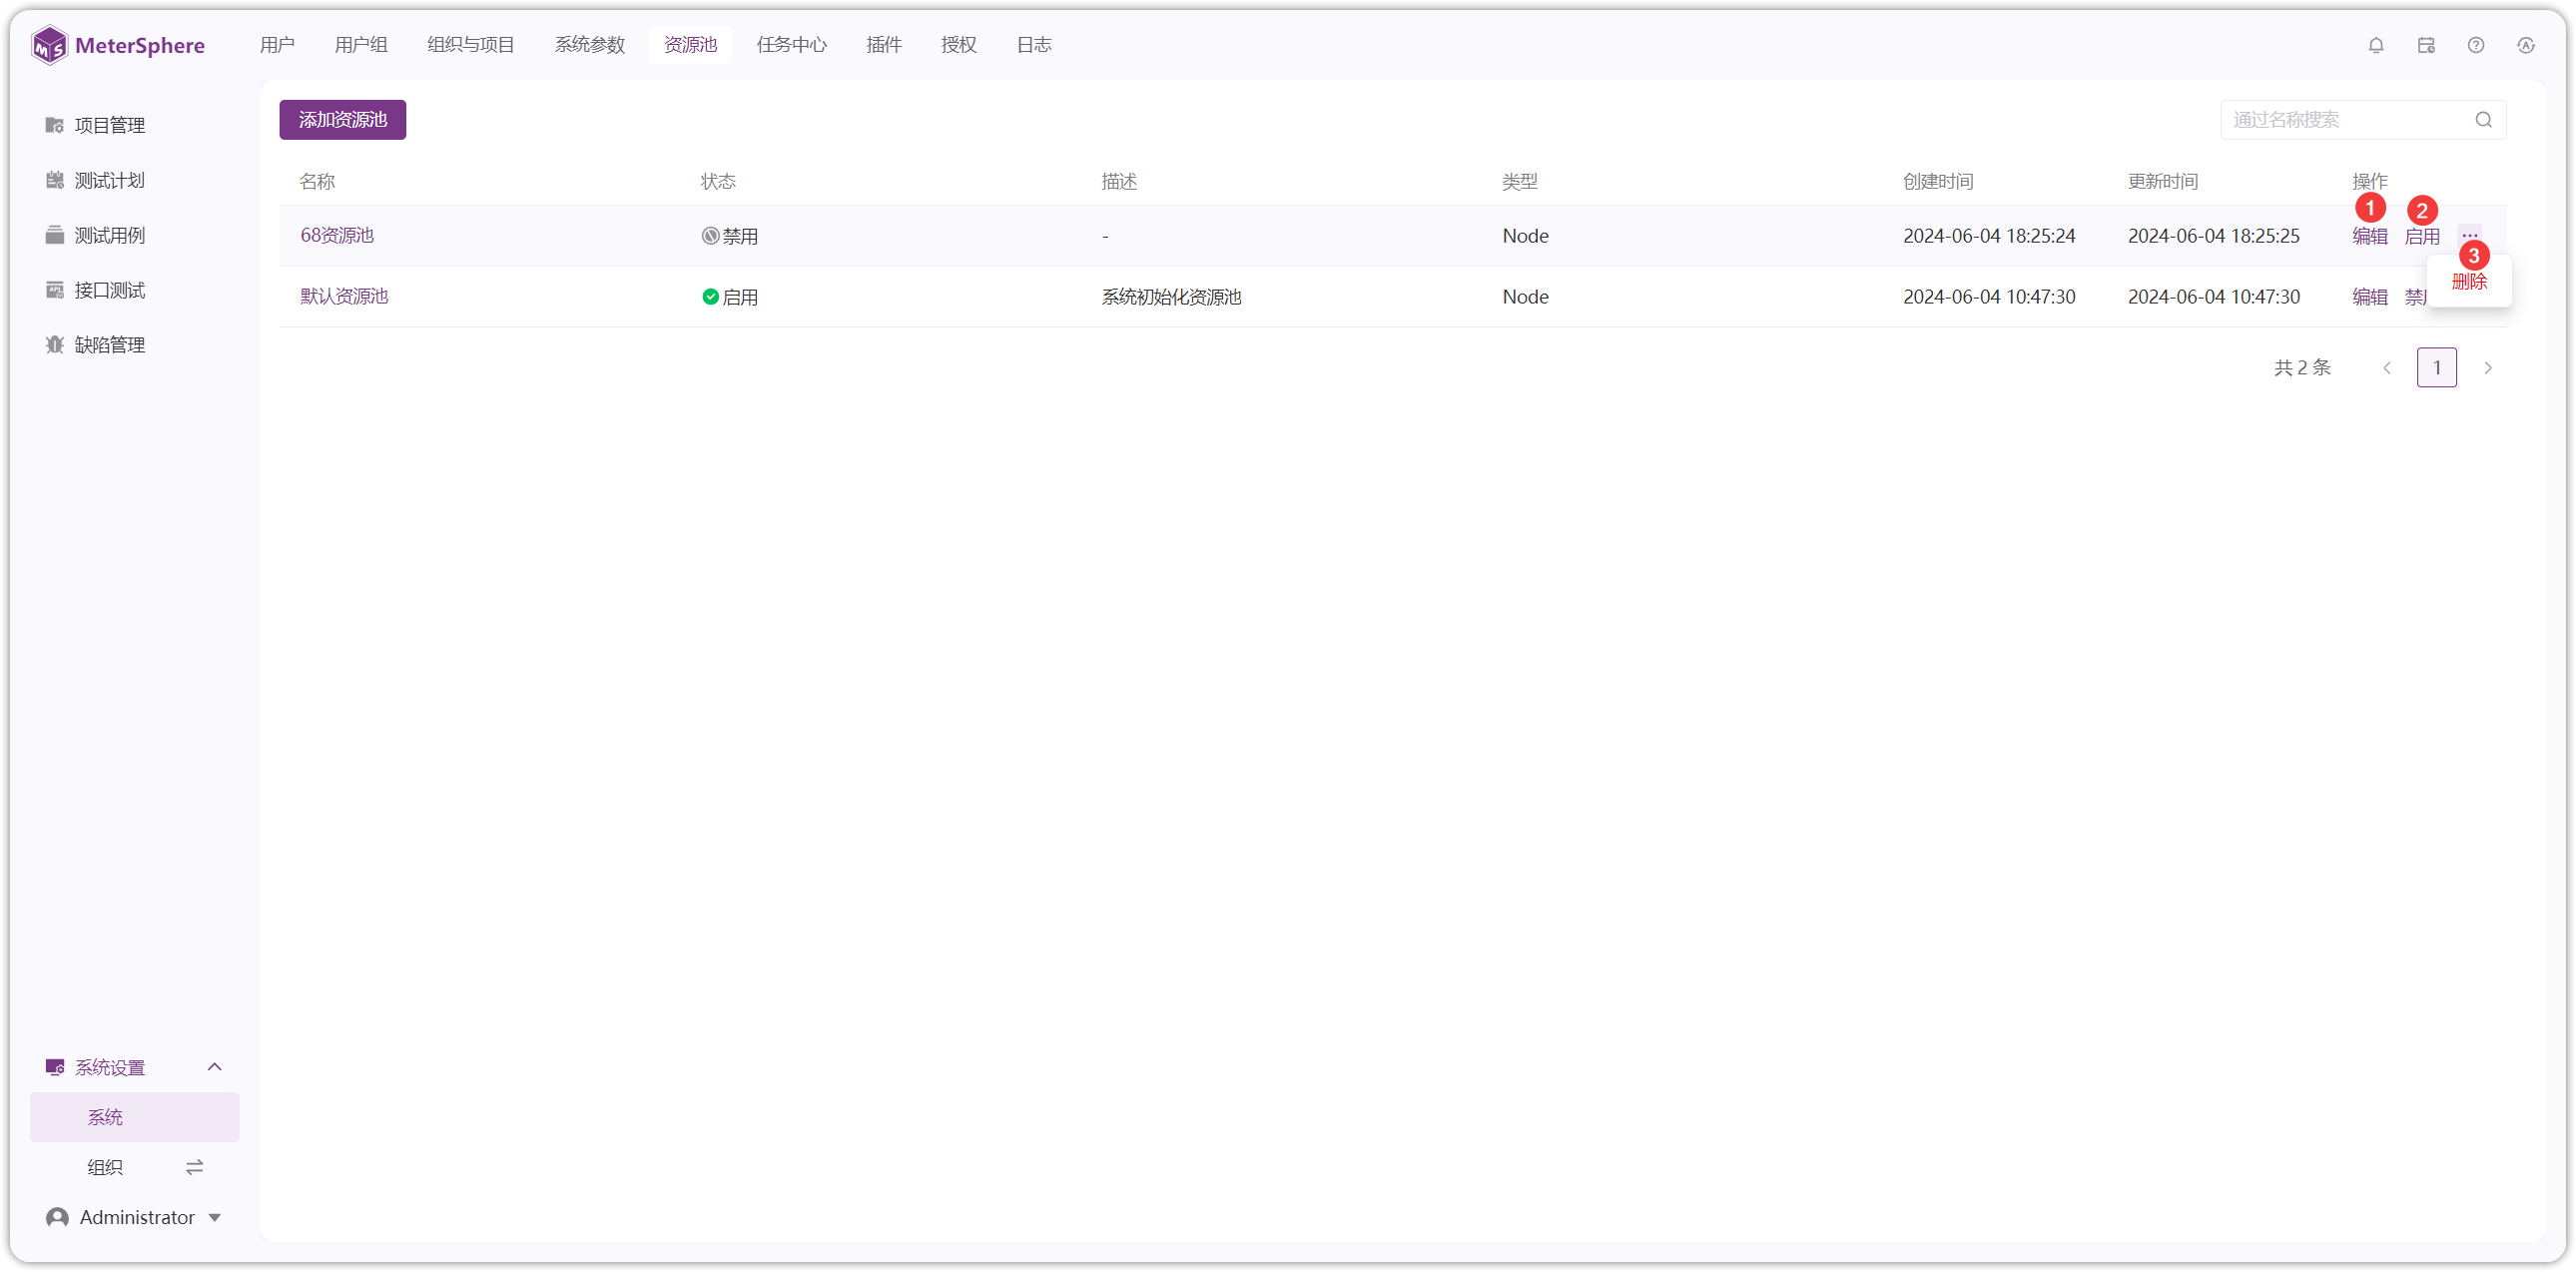
Task: Select the 资源池 tab
Action: pos(690,45)
